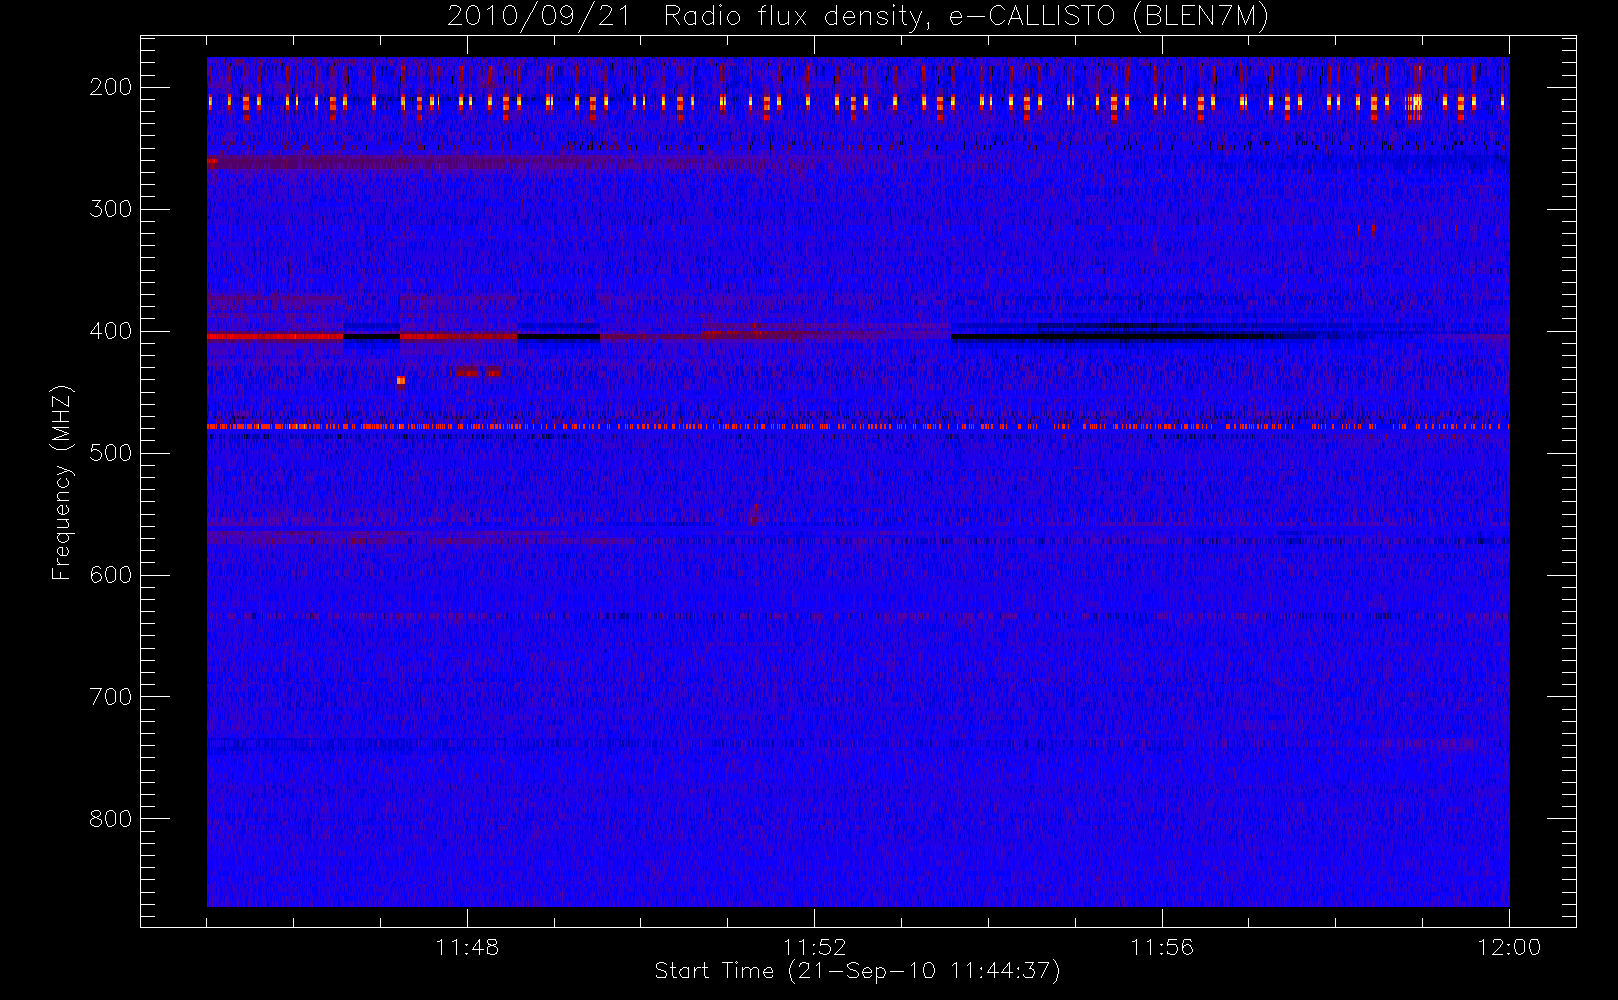This screenshot has height=1000, width=1618.
Task: Click the 'Frequency (MHZ)' y-axis label
Action: pyautogui.click(x=62, y=482)
